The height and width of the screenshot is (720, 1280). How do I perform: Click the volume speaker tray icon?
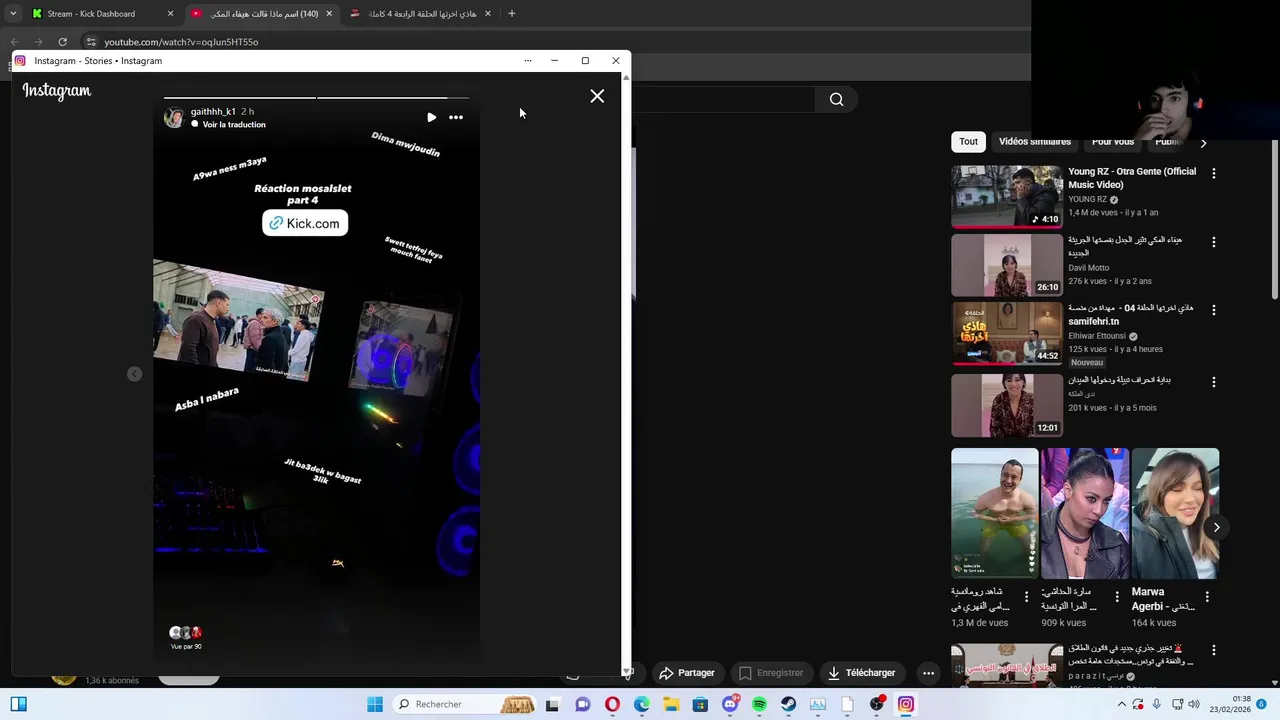(1194, 705)
